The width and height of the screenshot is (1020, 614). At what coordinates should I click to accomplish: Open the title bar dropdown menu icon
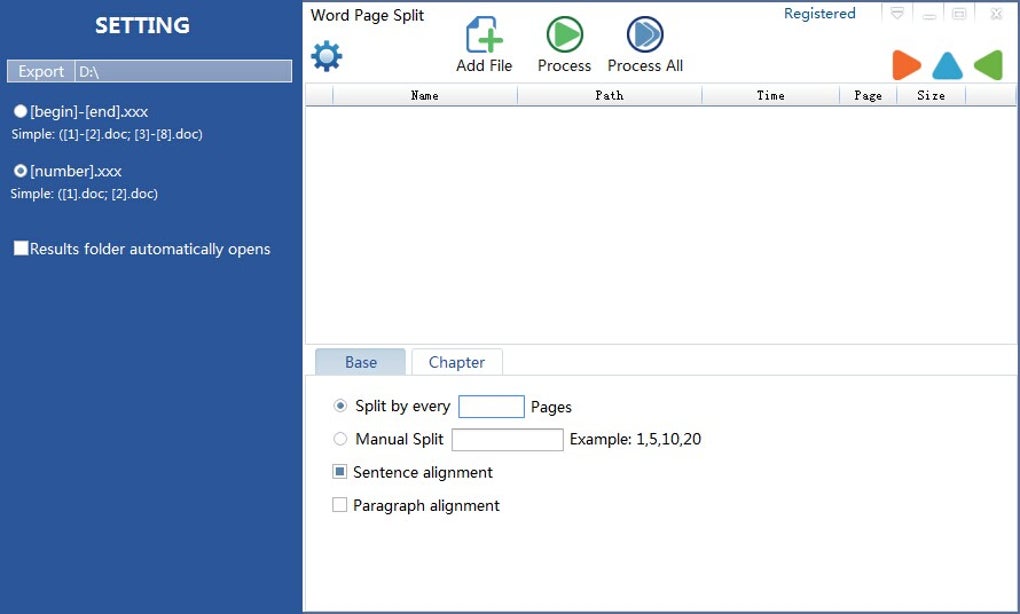897,14
